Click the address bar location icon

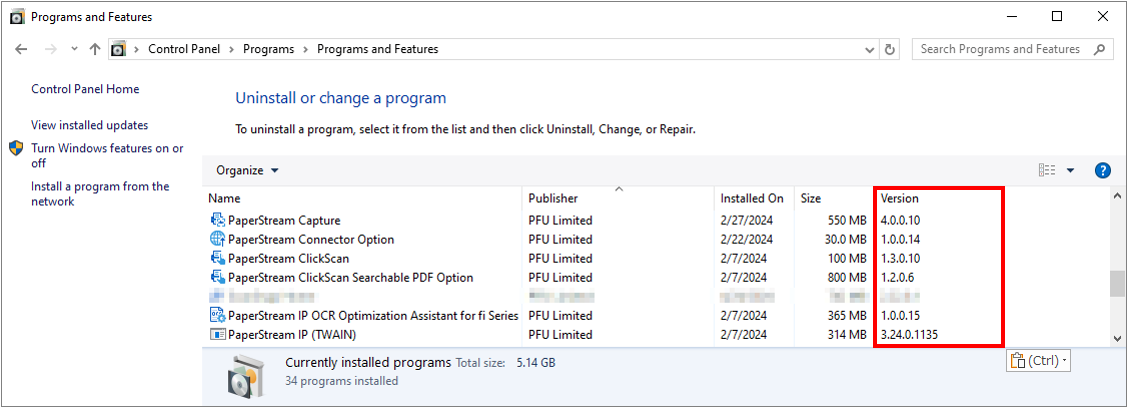pyautogui.click(x=118, y=50)
